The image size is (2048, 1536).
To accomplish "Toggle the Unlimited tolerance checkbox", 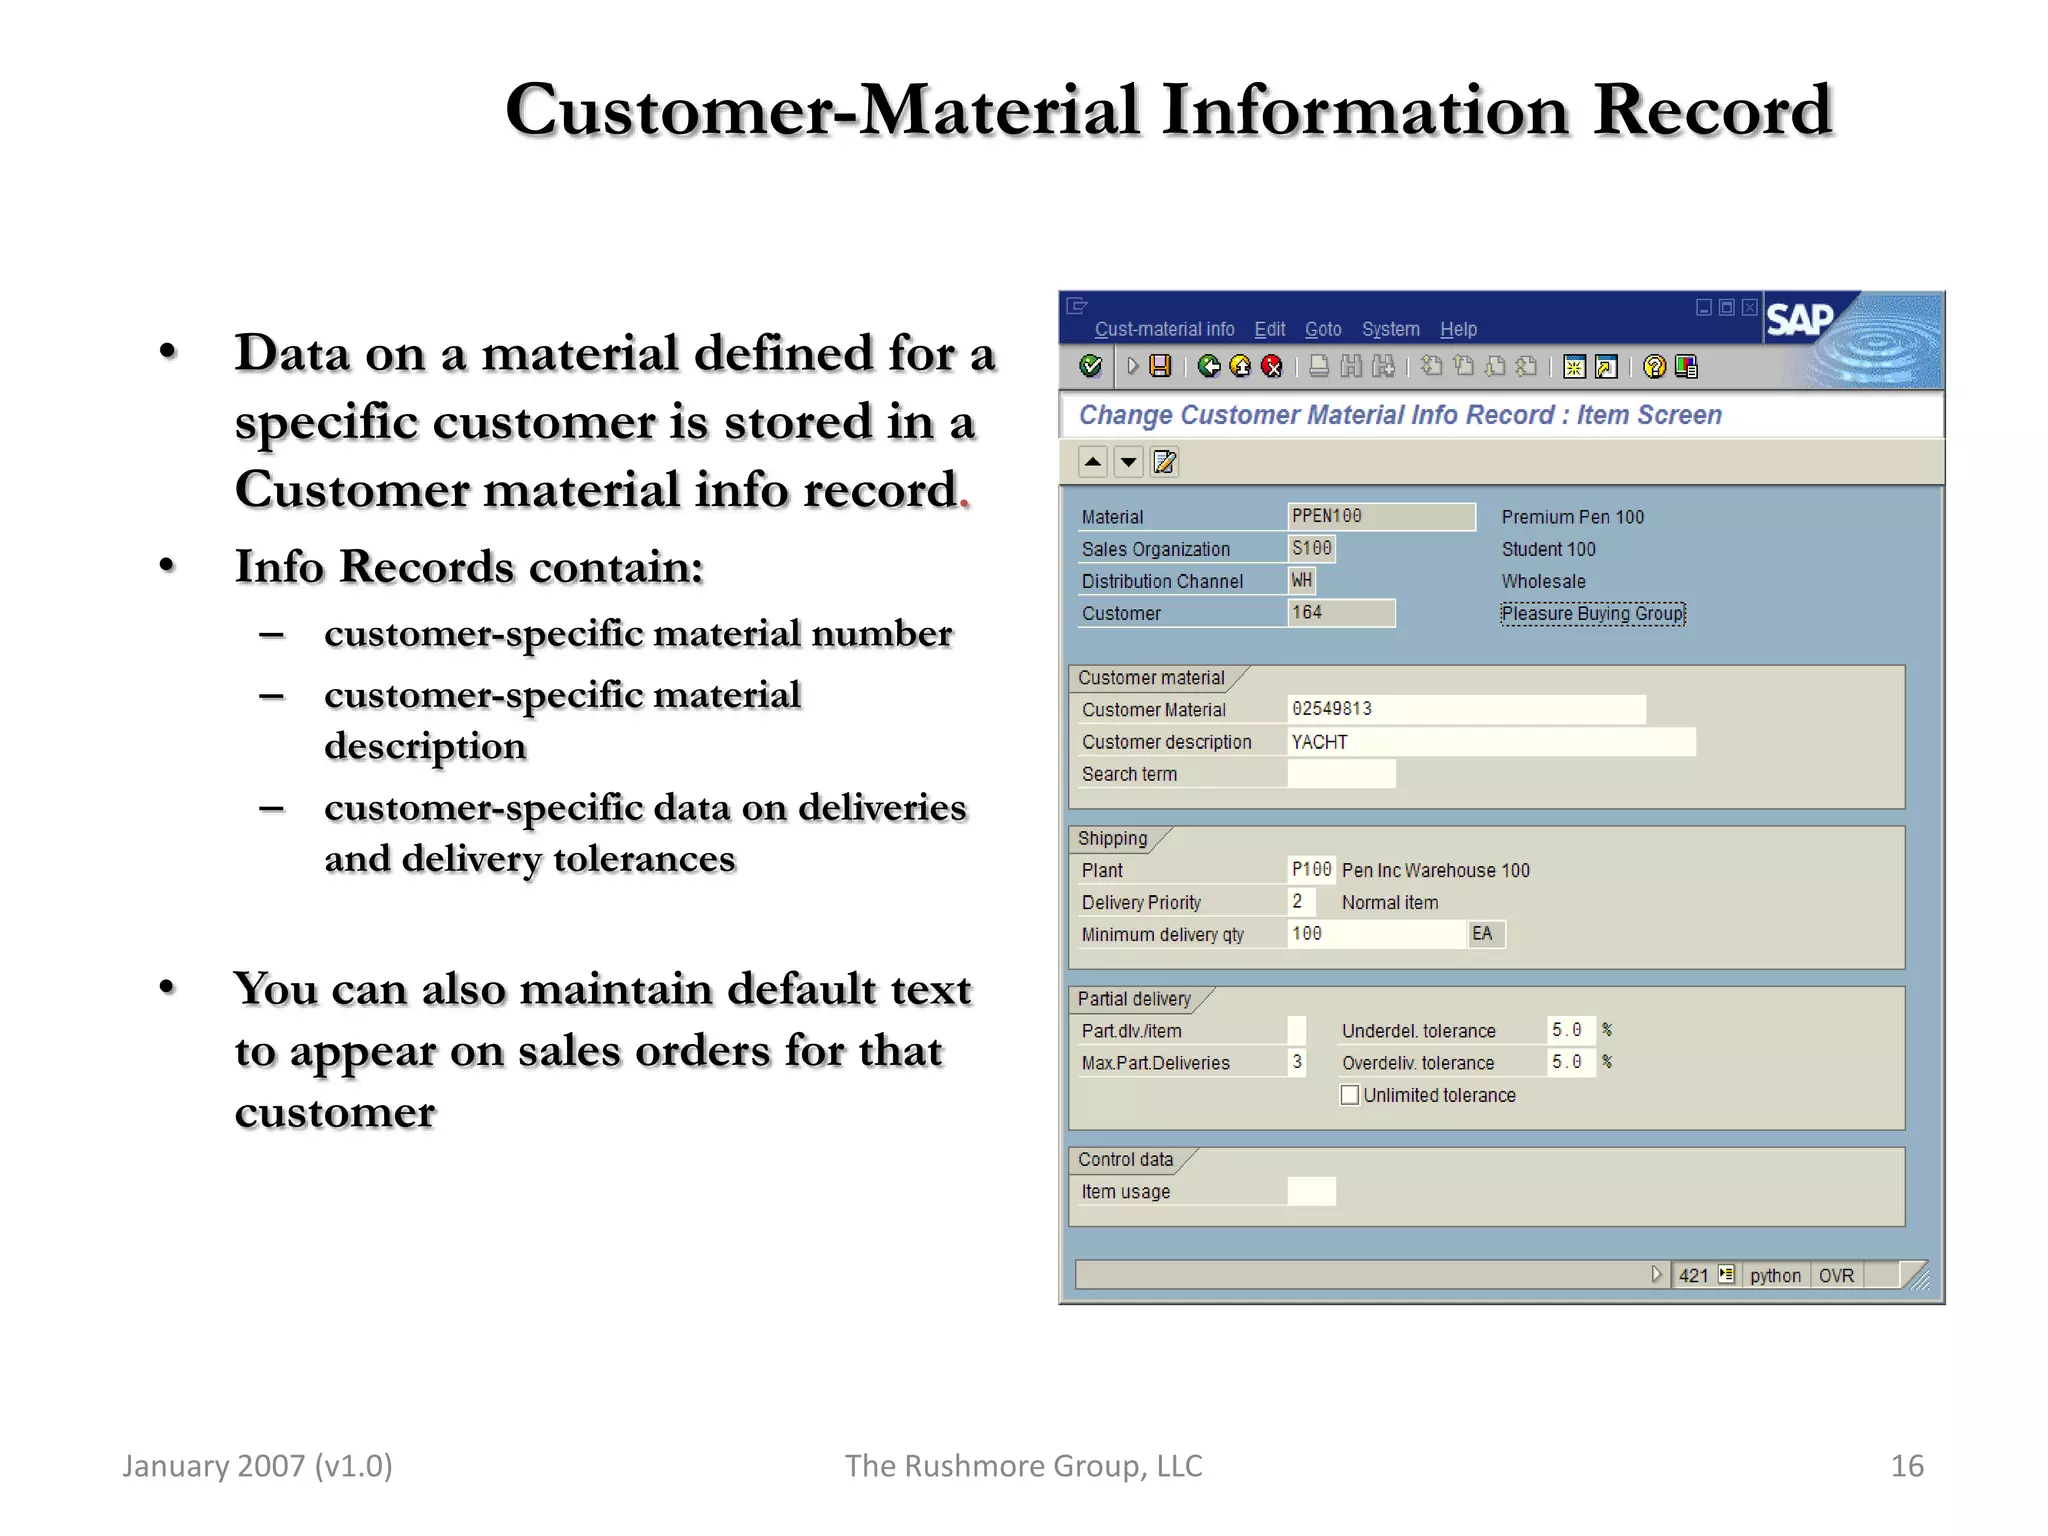I will click(1350, 1095).
